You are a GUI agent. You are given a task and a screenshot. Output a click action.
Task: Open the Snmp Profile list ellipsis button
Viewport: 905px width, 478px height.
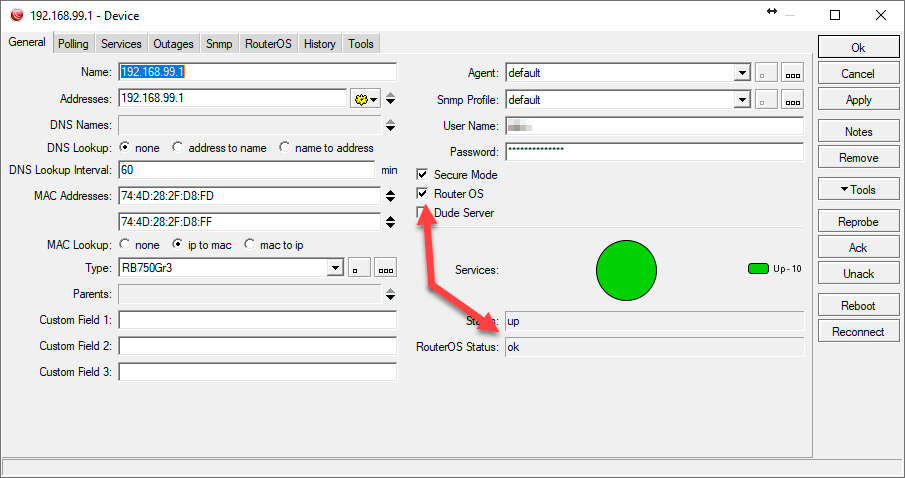click(x=792, y=99)
